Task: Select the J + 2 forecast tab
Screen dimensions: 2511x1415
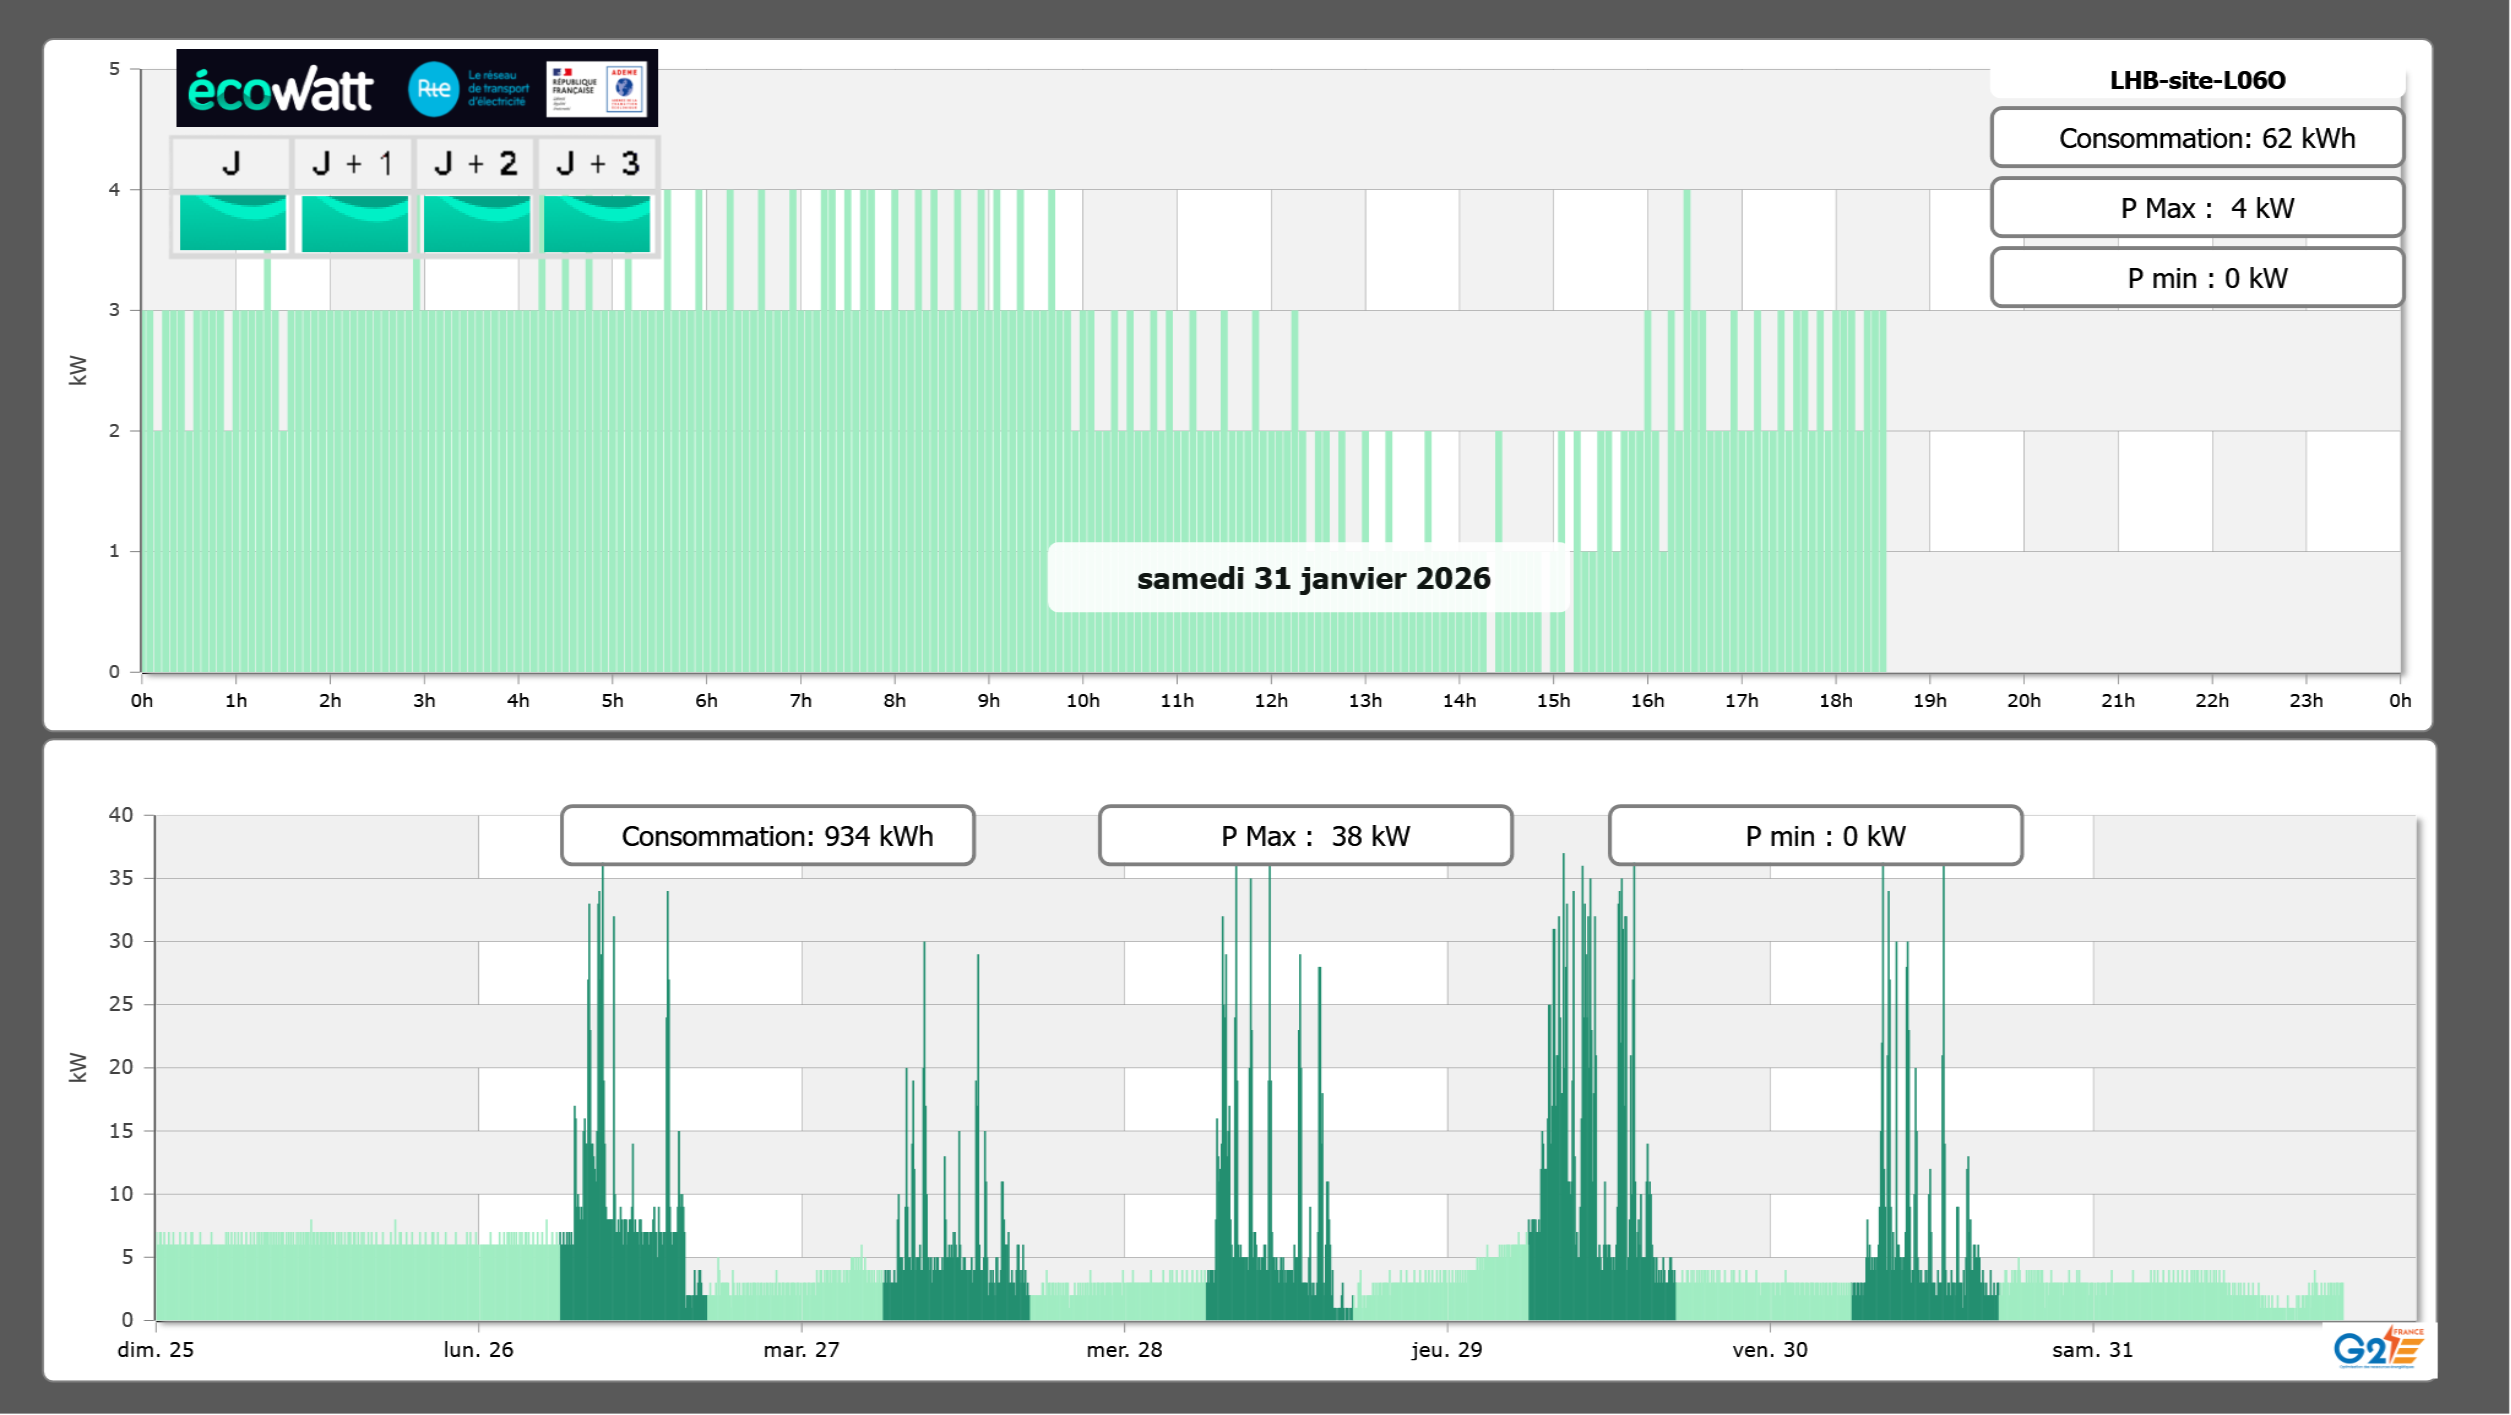Action: tap(476, 163)
